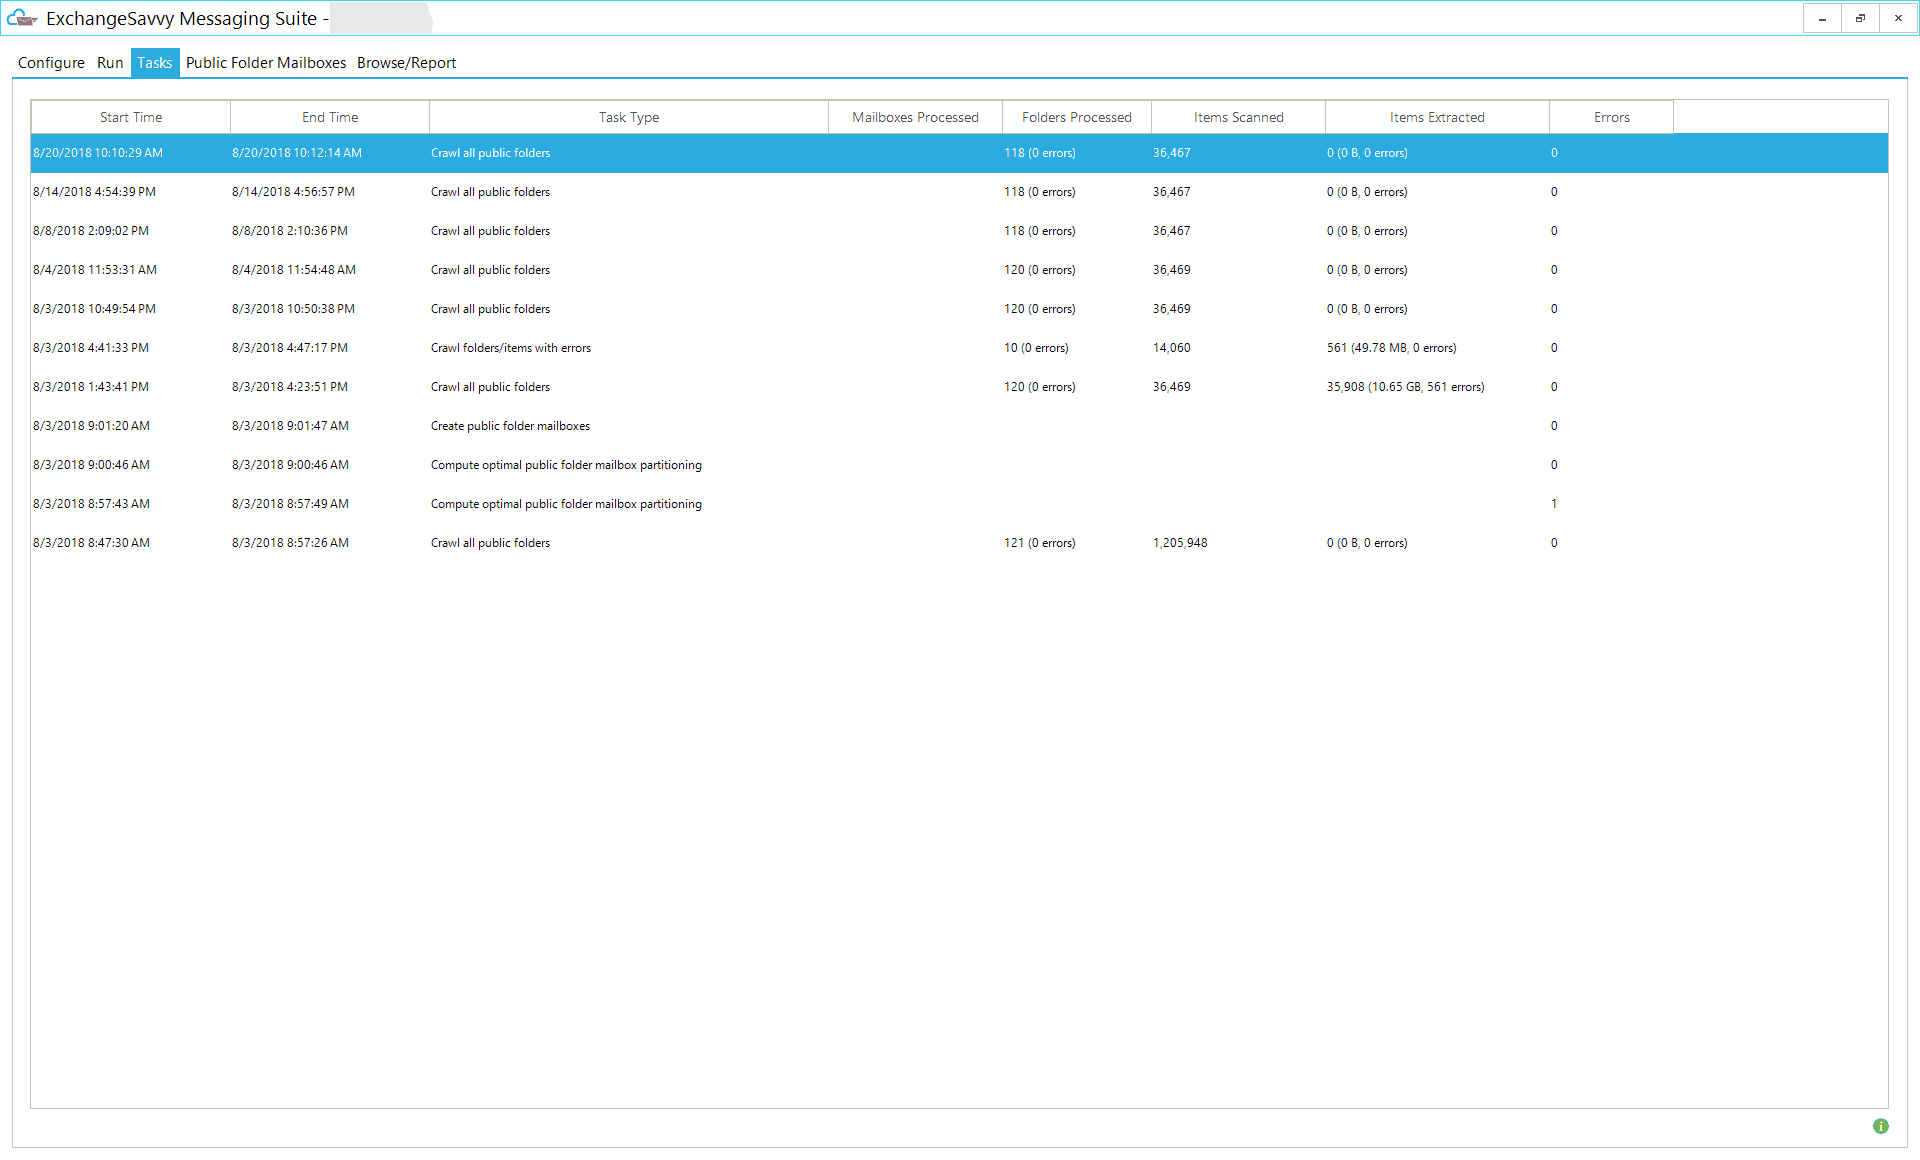Sort by Task Type column header
The image size is (1920, 1160).
pos(629,117)
